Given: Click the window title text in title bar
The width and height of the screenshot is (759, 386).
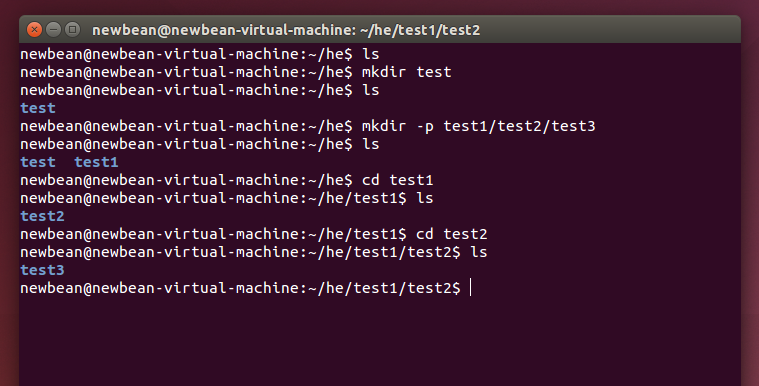Looking at the screenshot, I should coord(286,30).
